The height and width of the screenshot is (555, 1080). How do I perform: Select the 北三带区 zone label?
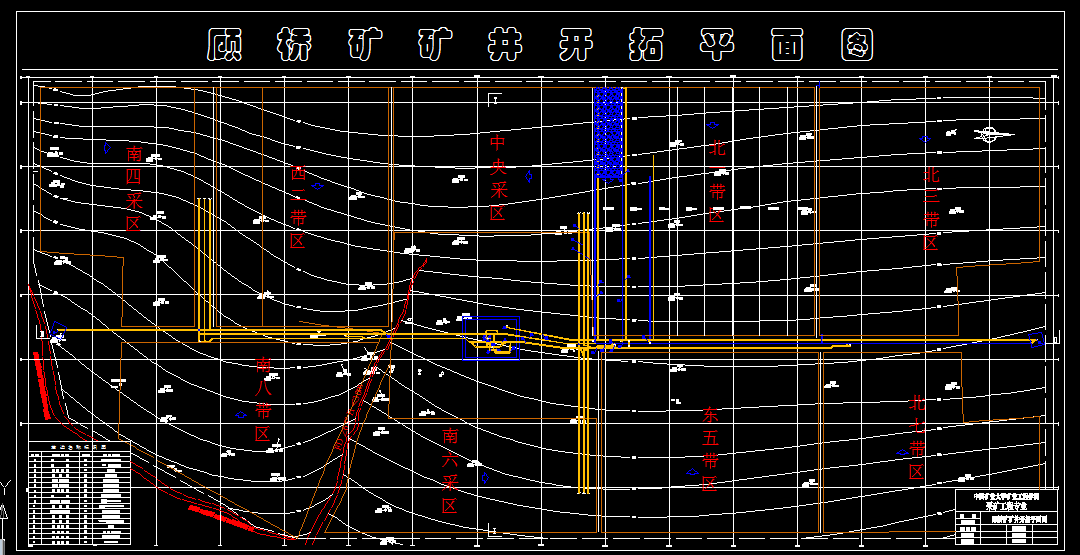(x=931, y=209)
